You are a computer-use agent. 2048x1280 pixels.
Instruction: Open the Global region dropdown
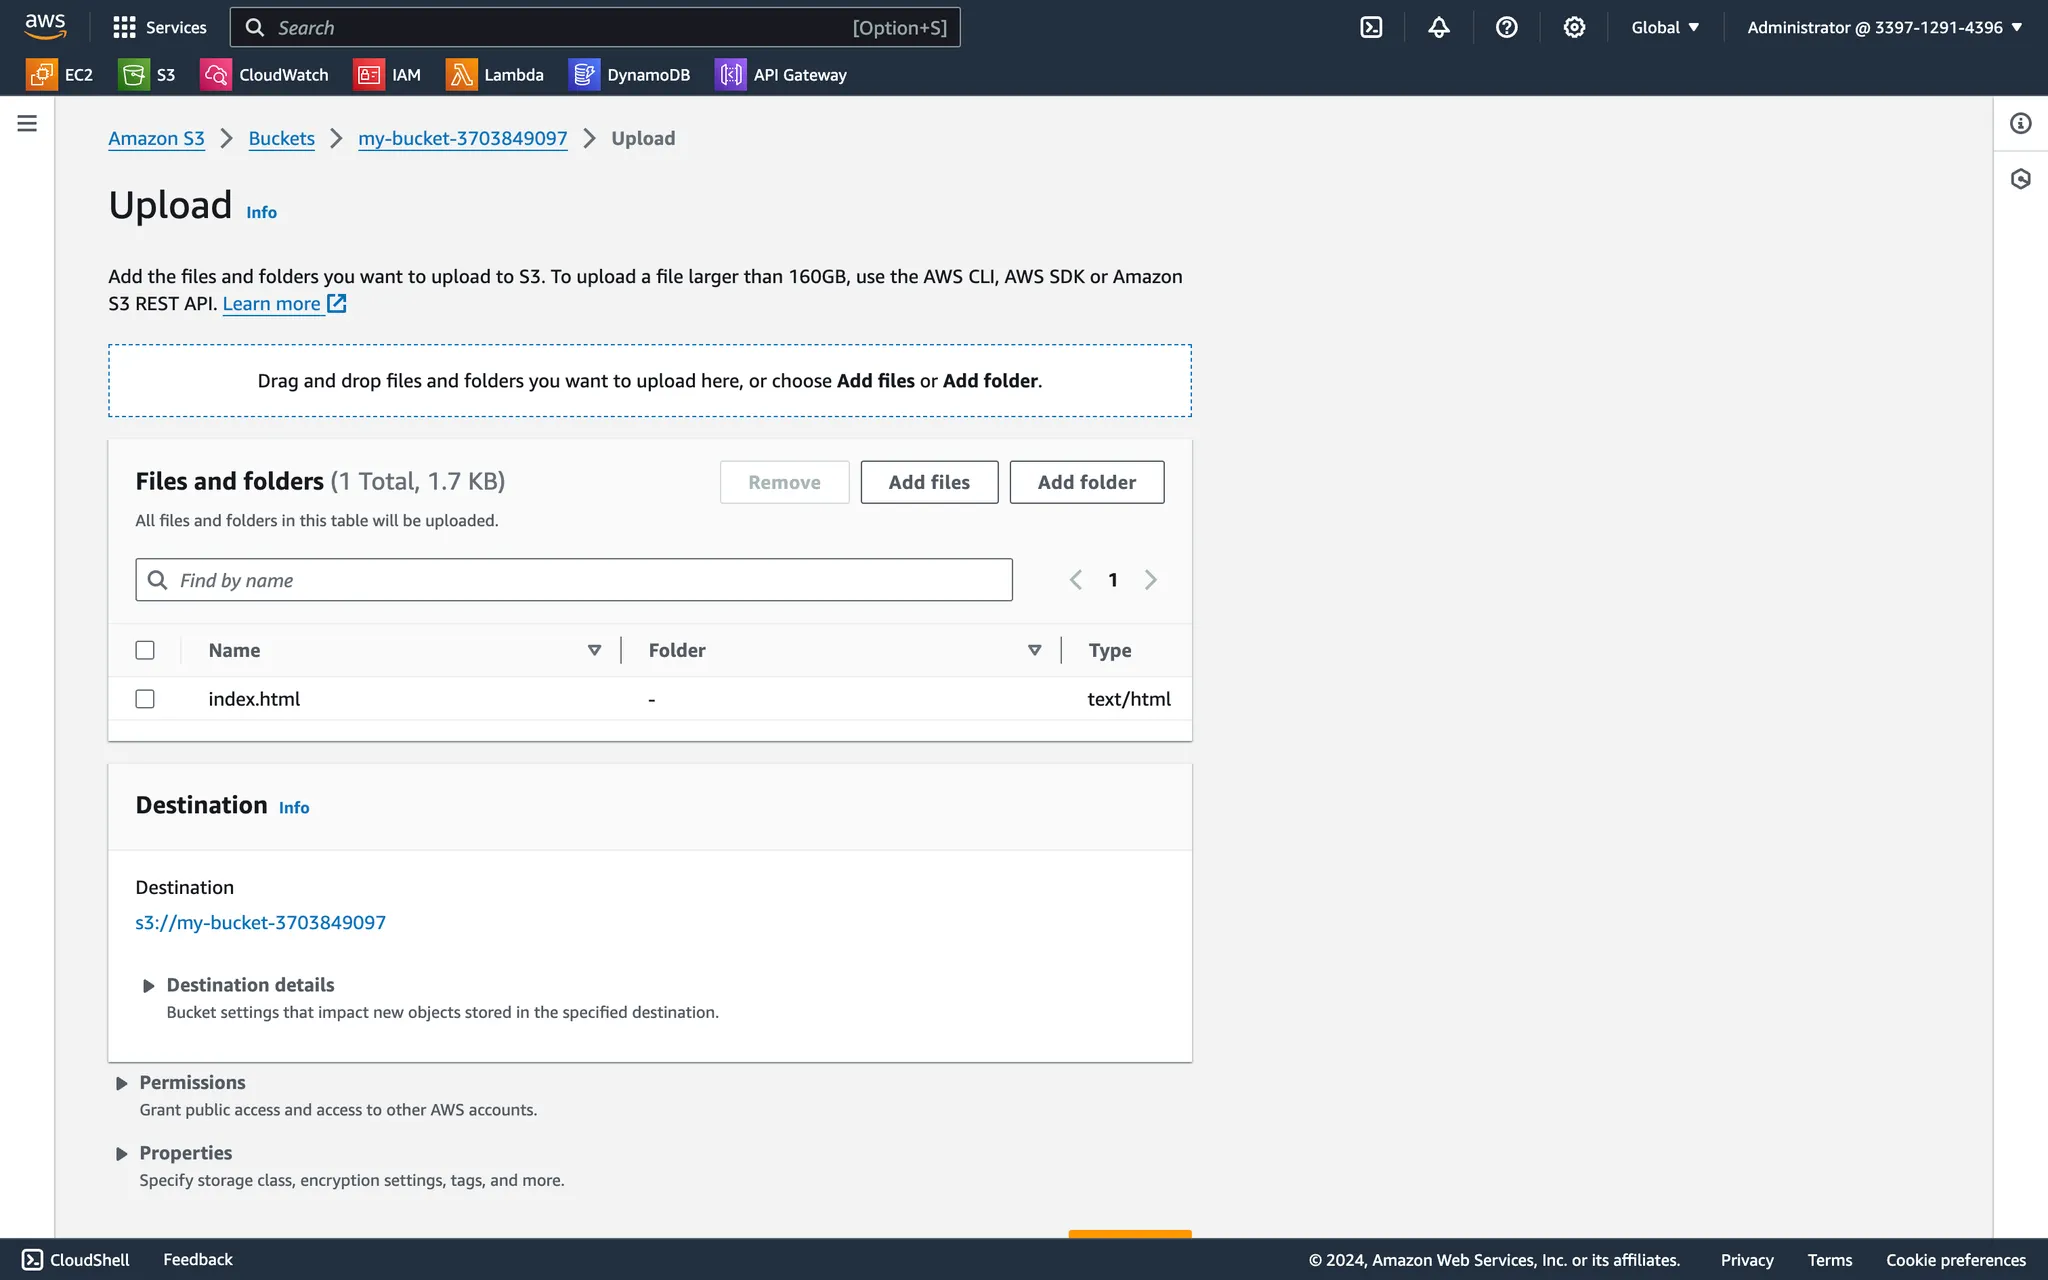coord(1665,28)
